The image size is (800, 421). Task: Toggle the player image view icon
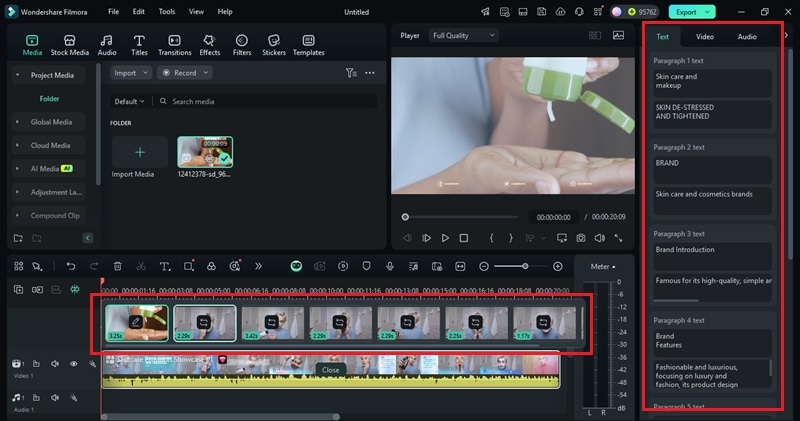(x=618, y=35)
